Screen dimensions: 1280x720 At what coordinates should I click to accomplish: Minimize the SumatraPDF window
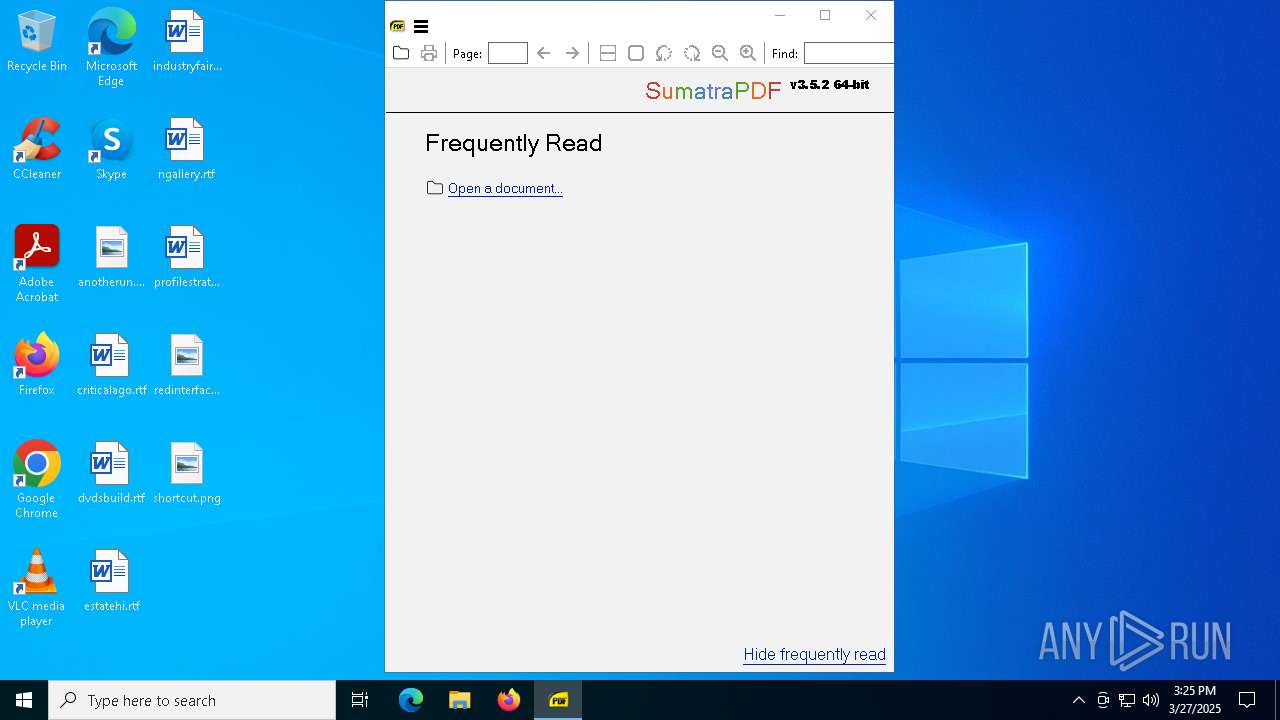pyautogui.click(x=780, y=15)
